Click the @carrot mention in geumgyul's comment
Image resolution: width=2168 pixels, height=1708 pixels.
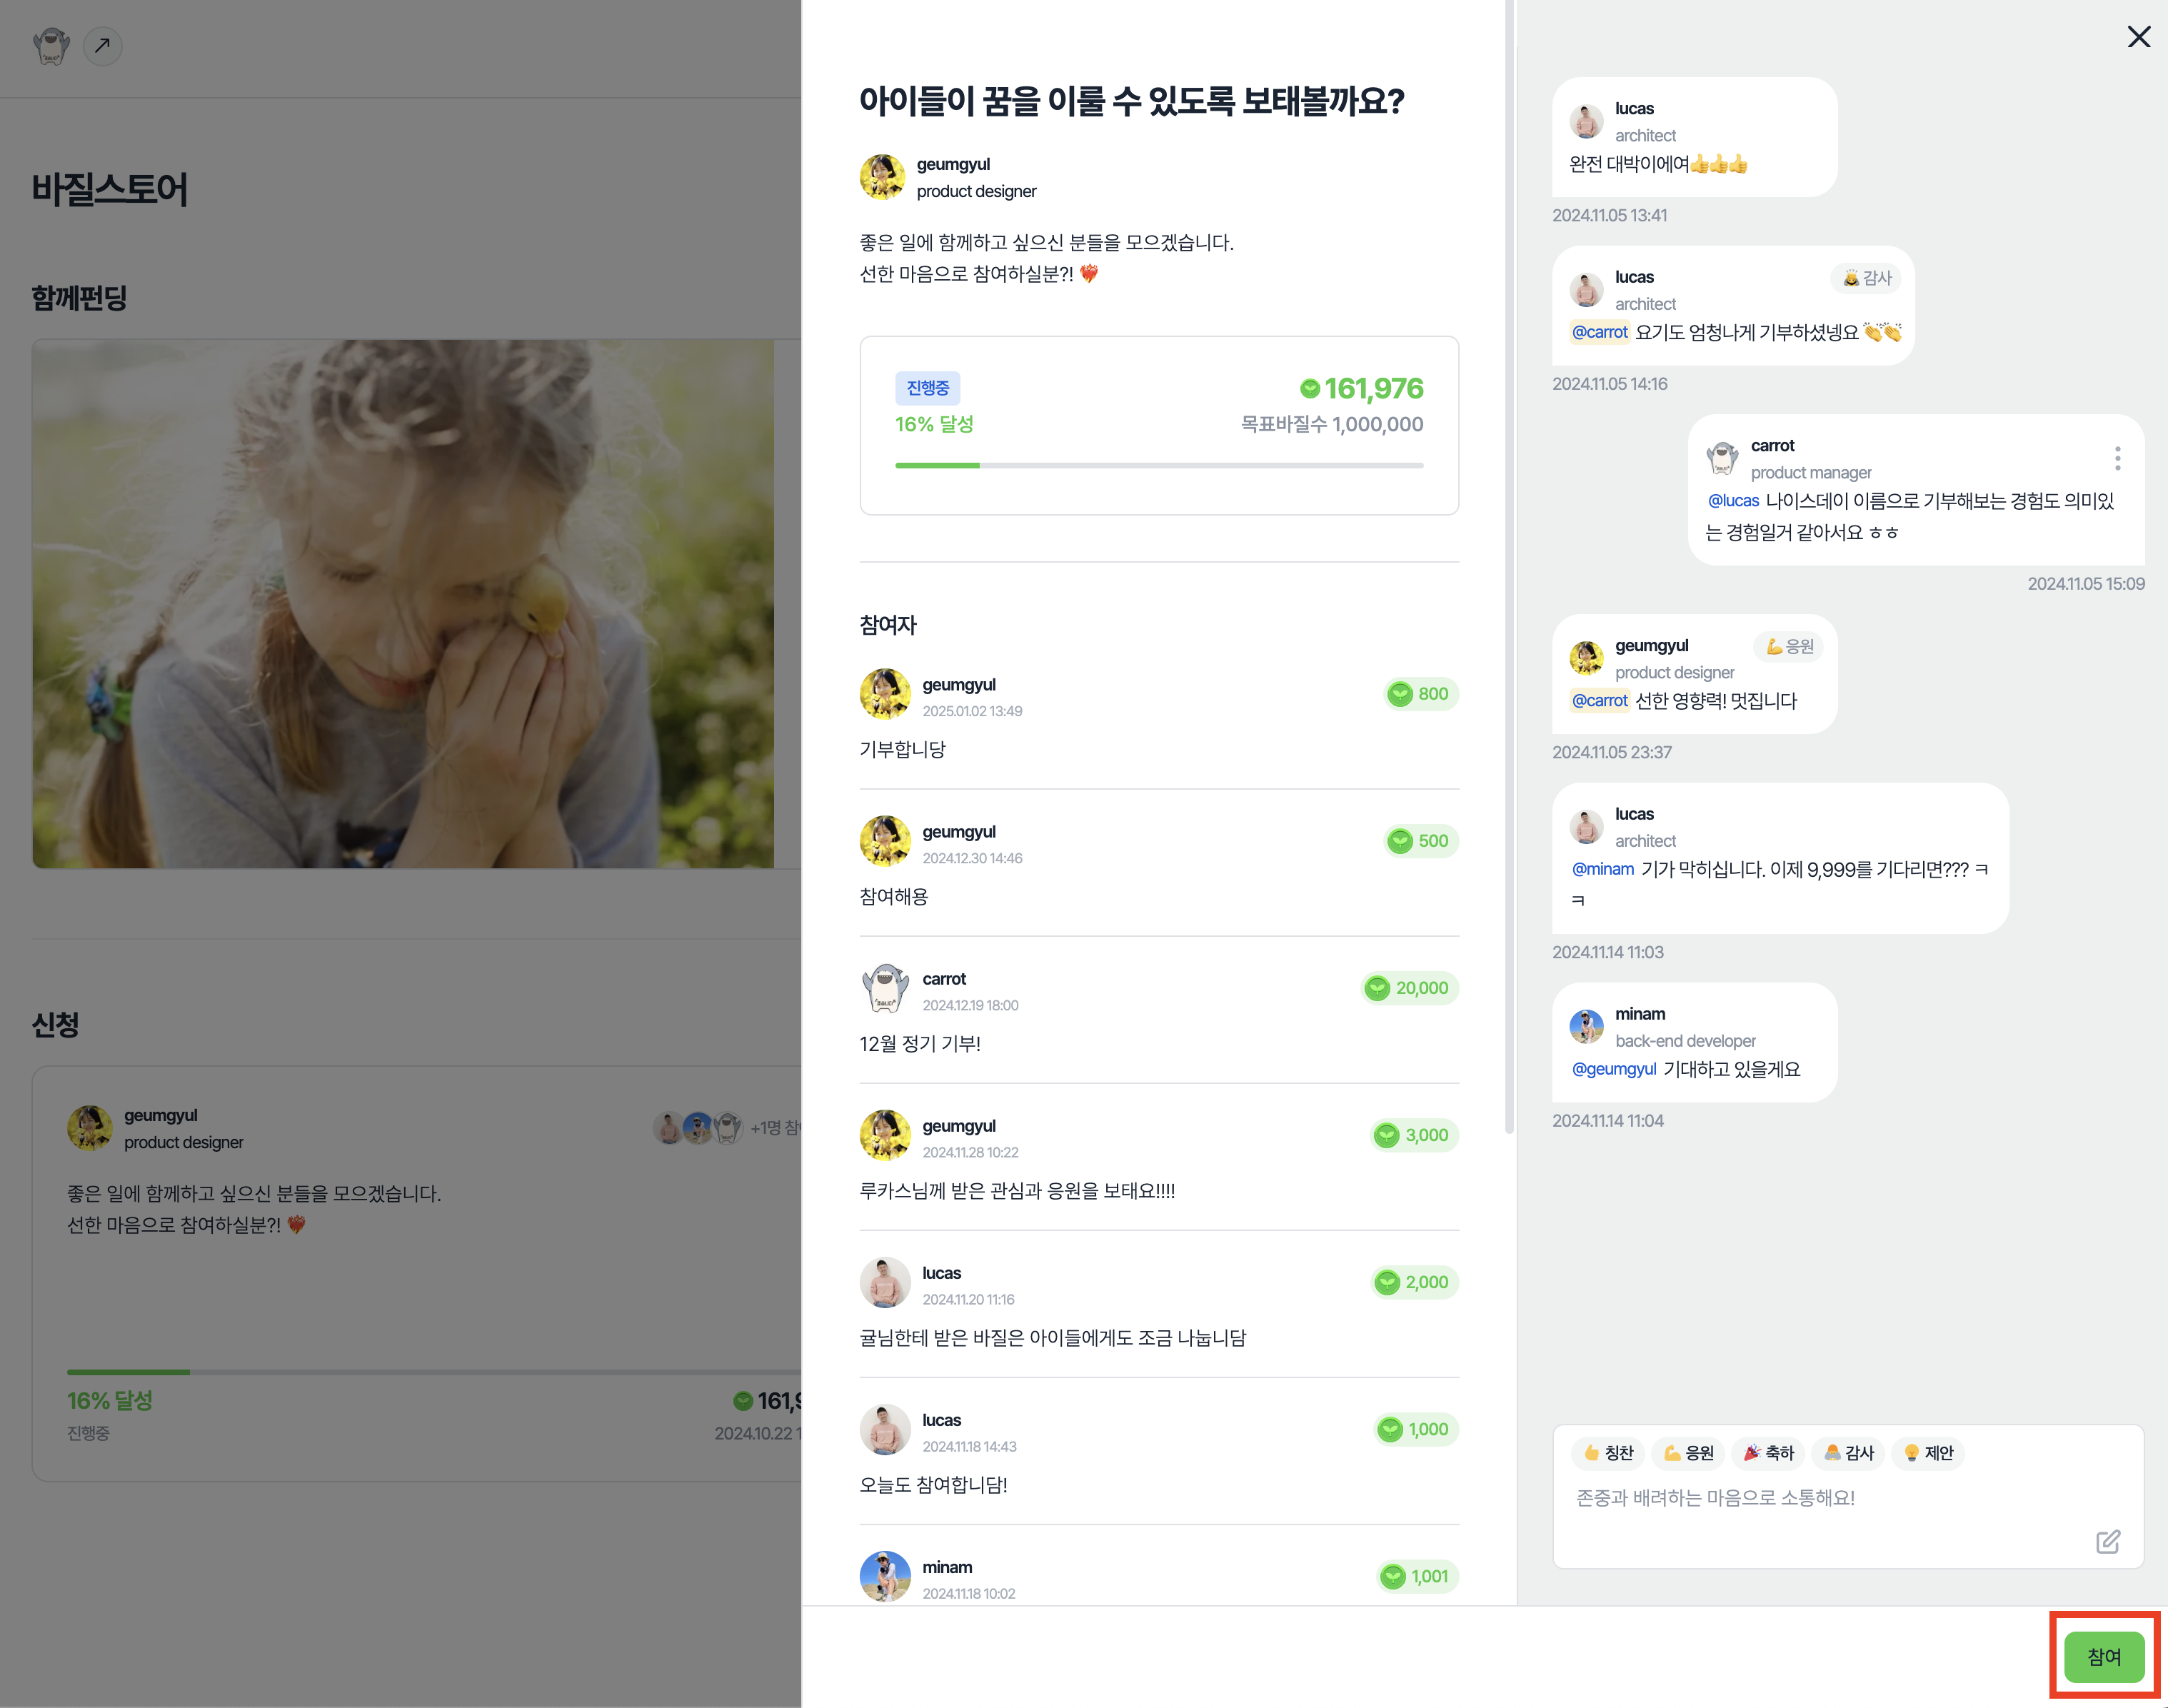[1599, 700]
